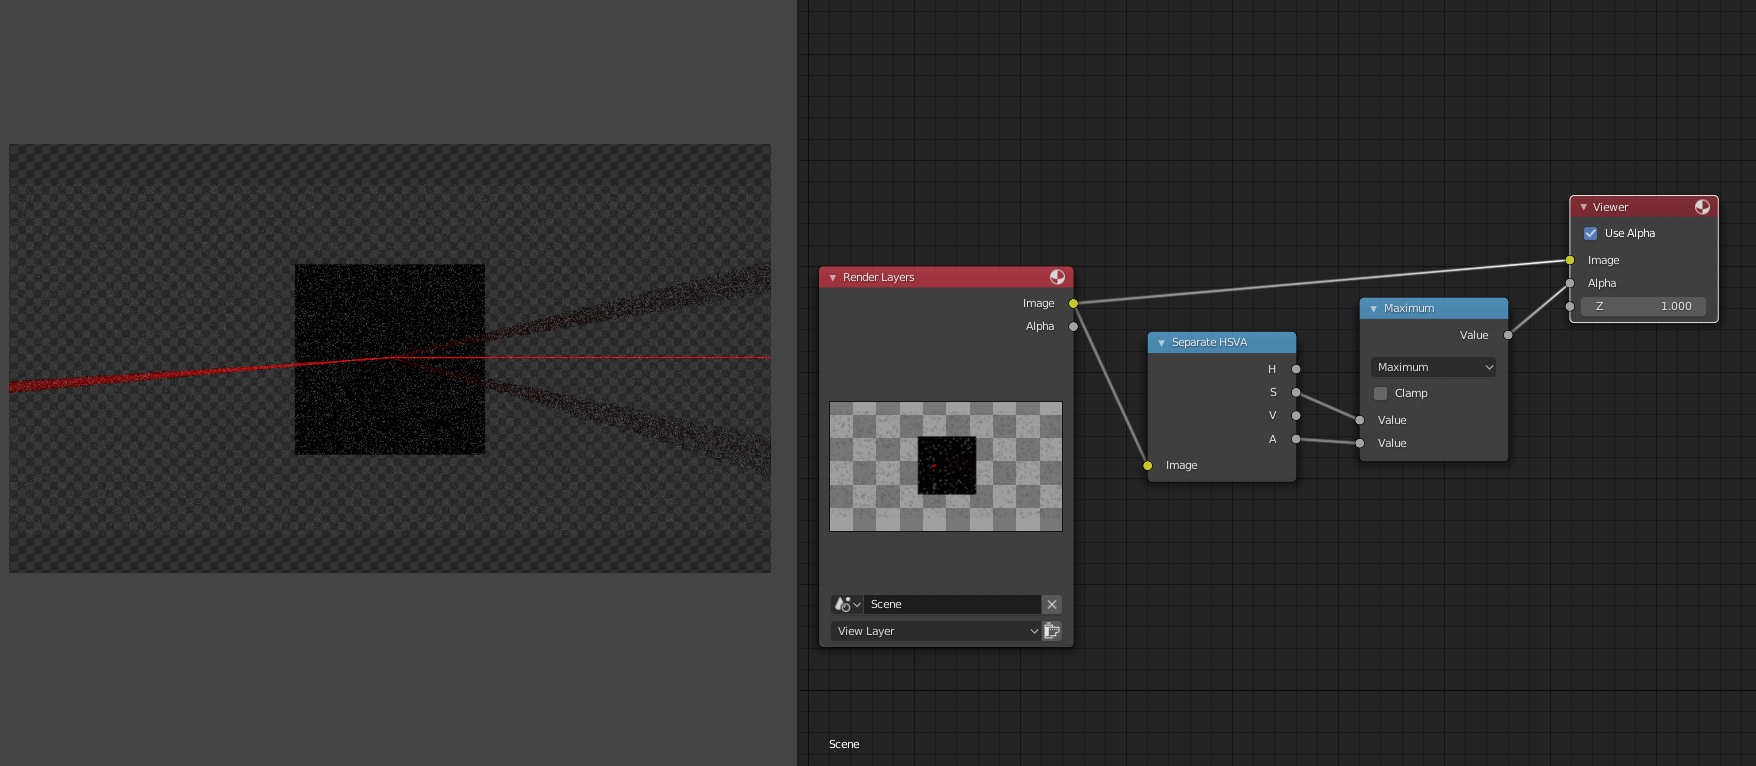The height and width of the screenshot is (766, 1756).
Task: Open the scene browse icon in Render Layers
Action: 846,604
